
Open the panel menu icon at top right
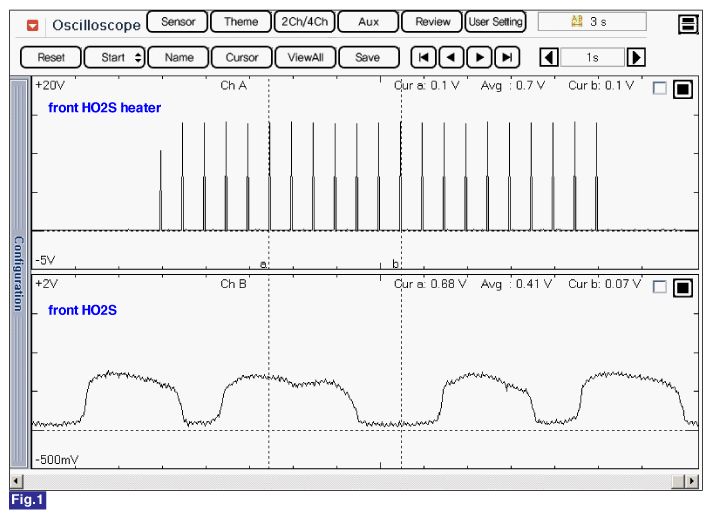click(687, 24)
